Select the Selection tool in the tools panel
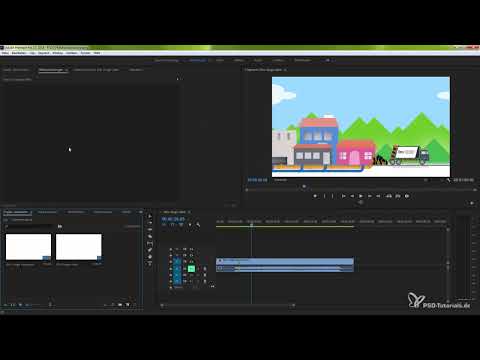 click(150, 216)
